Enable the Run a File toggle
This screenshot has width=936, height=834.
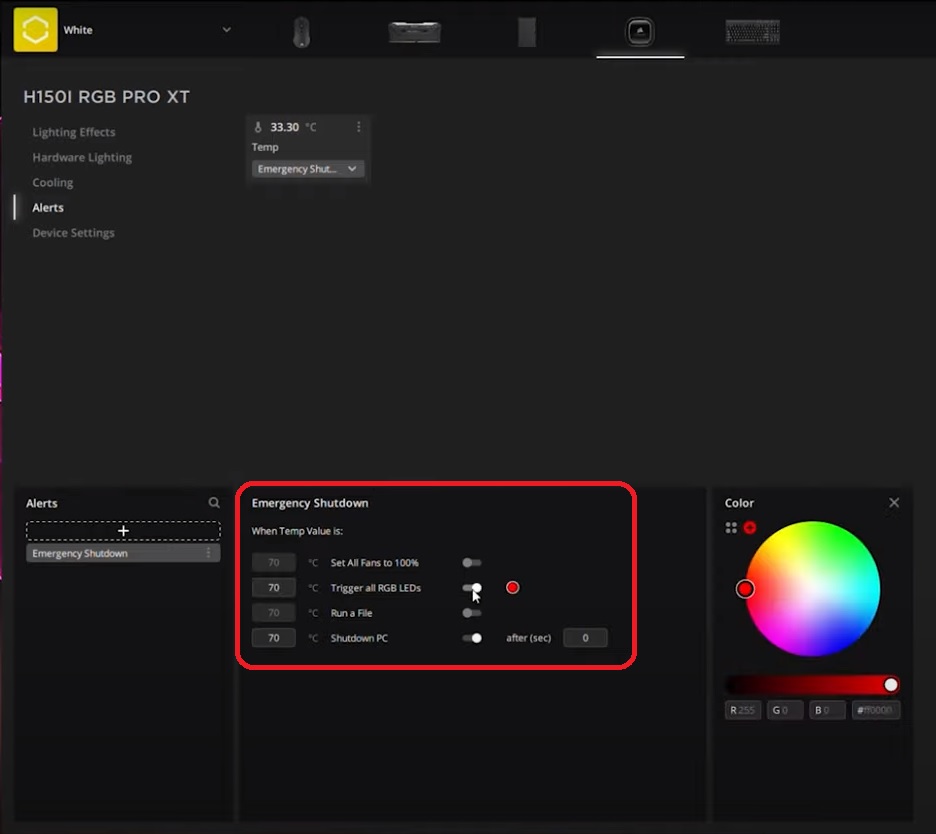[x=471, y=613]
